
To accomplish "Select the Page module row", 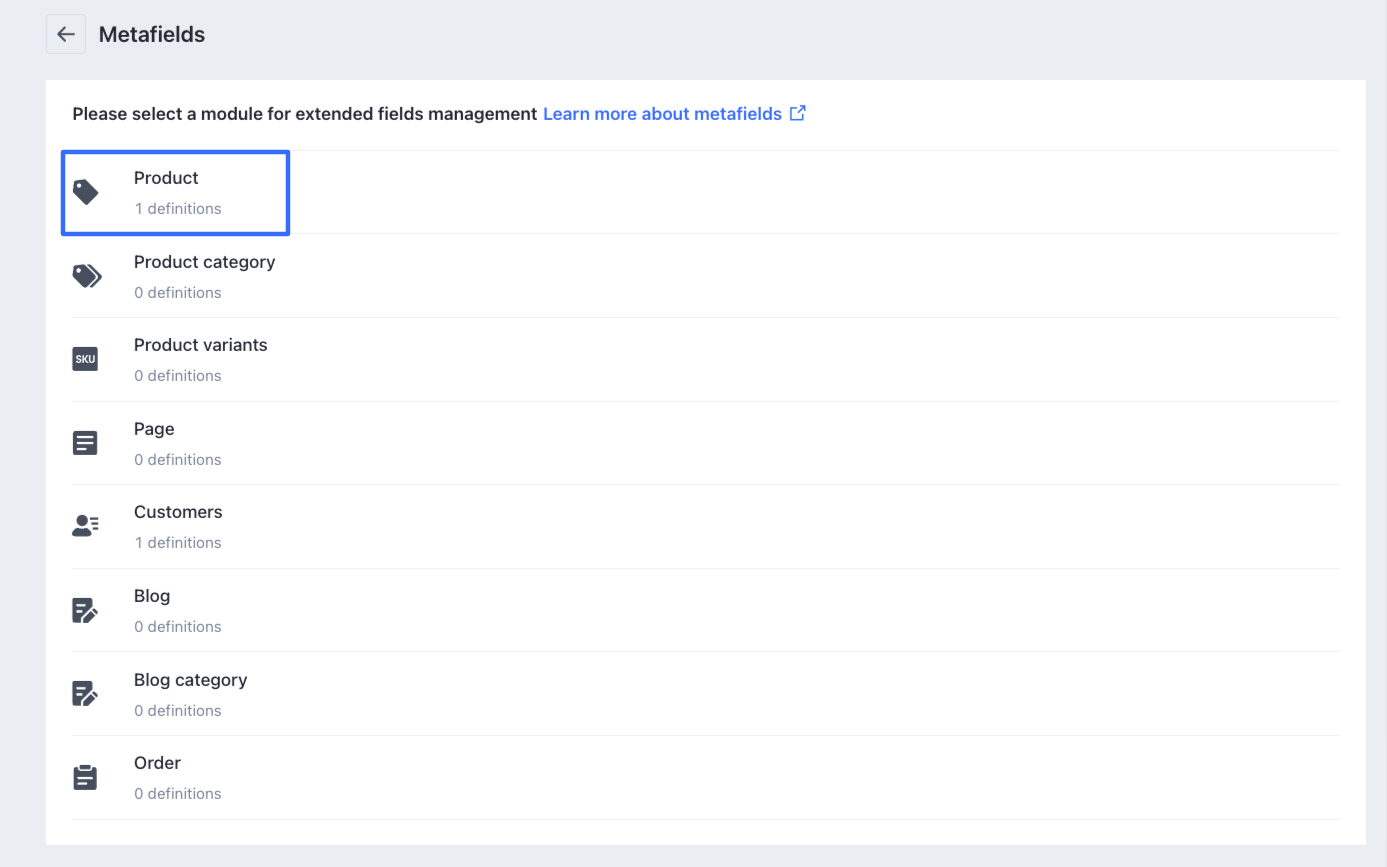I will 154,429.
